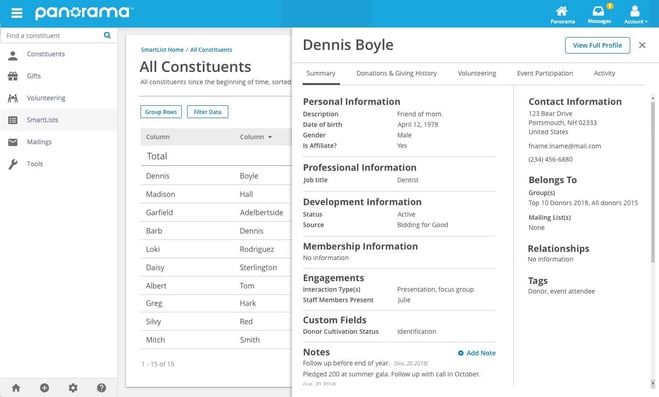The image size is (659, 397).
Task: Select the Daisy row in the list
Action: click(x=216, y=267)
